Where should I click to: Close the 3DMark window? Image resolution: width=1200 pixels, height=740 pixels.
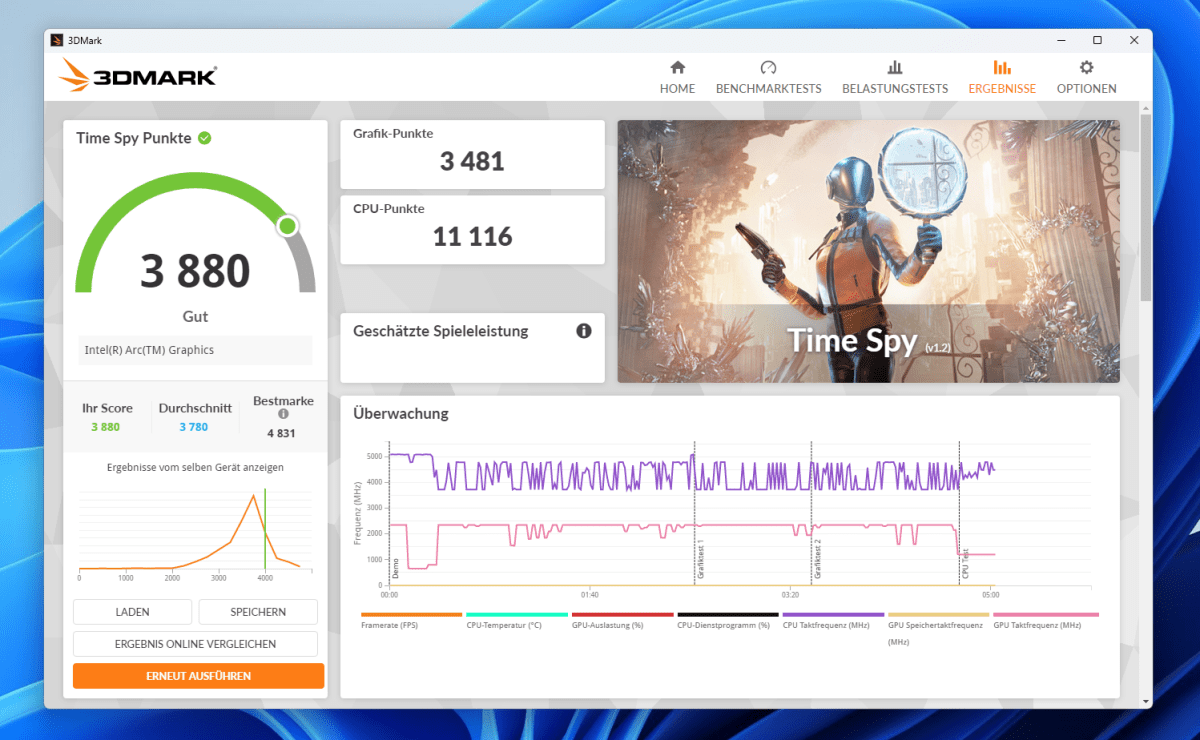coord(1134,40)
